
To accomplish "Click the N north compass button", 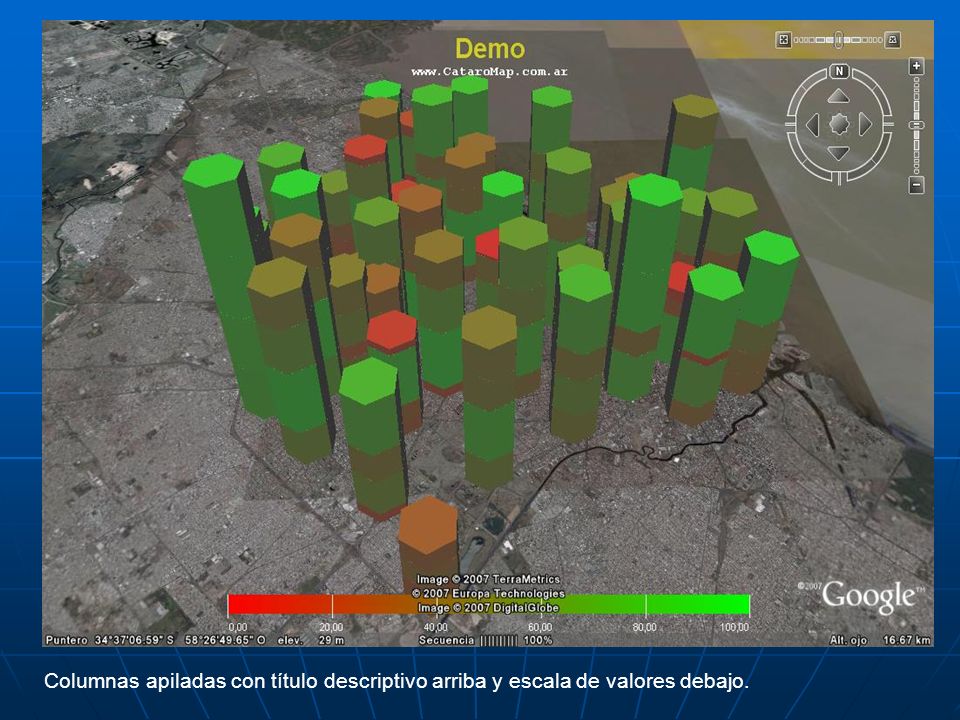I will coord(839,71).
